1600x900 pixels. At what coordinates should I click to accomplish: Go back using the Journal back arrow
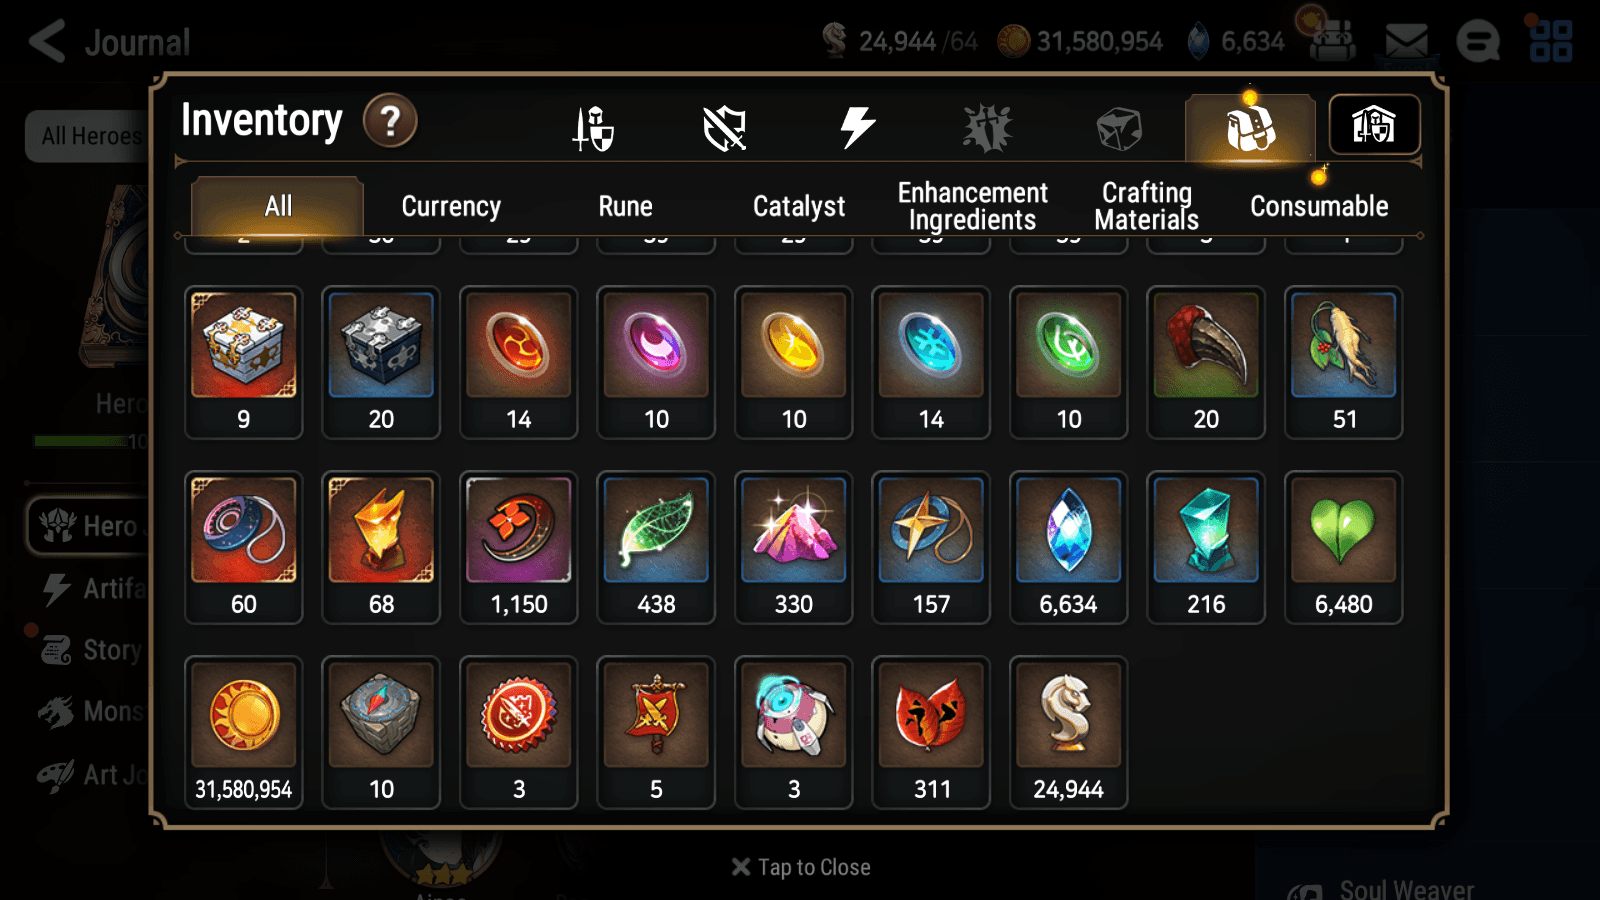point(47,40)
